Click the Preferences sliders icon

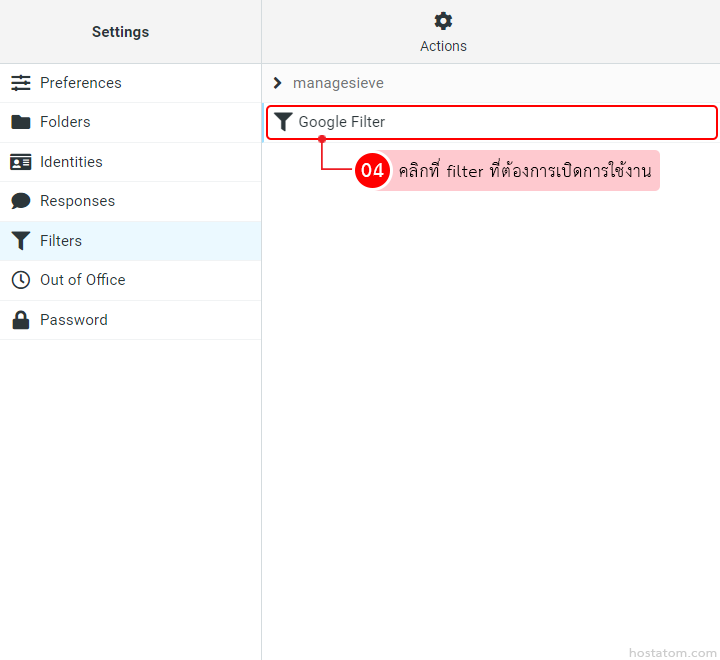coord(21,83)
